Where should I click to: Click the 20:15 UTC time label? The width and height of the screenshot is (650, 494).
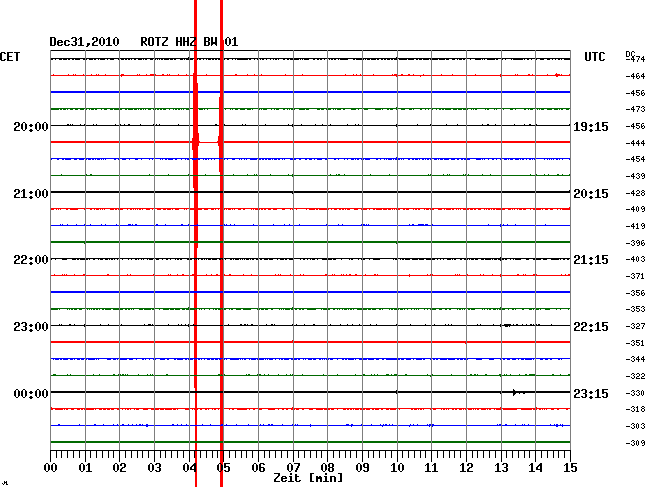[591, 194]
